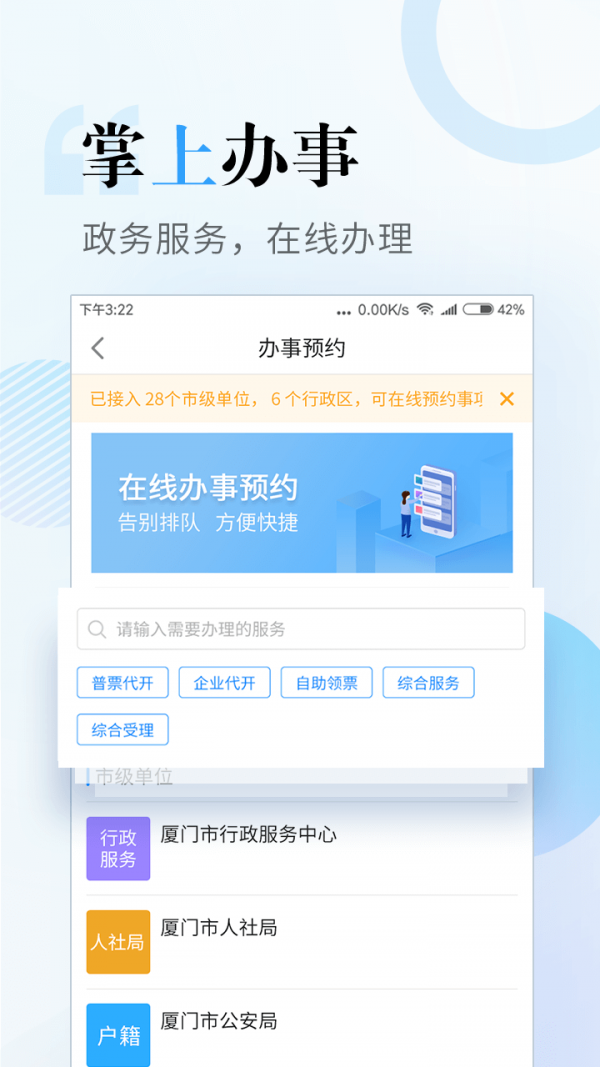The height and width of the screenshot is (1067, 600).
Task: Click the 在线办事预约 banner image
Action: tap(302, 503)
